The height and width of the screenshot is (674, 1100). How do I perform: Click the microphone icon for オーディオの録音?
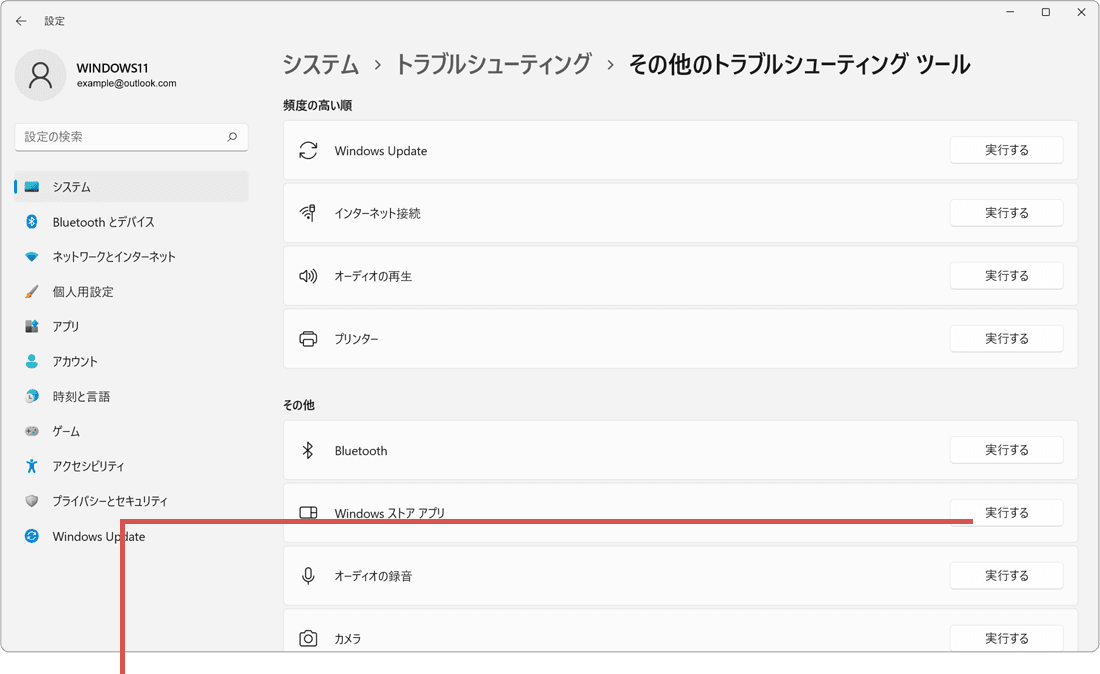[309, 575]
